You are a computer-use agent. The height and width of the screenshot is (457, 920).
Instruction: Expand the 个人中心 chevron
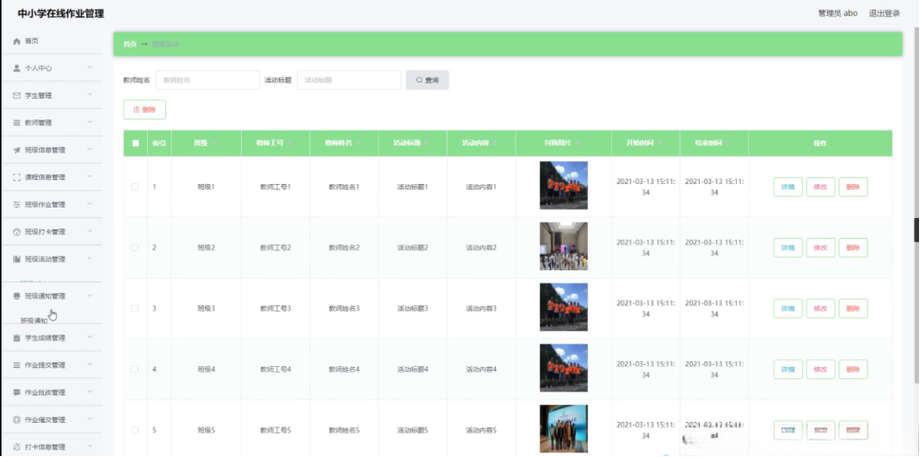tap(90, 67)
